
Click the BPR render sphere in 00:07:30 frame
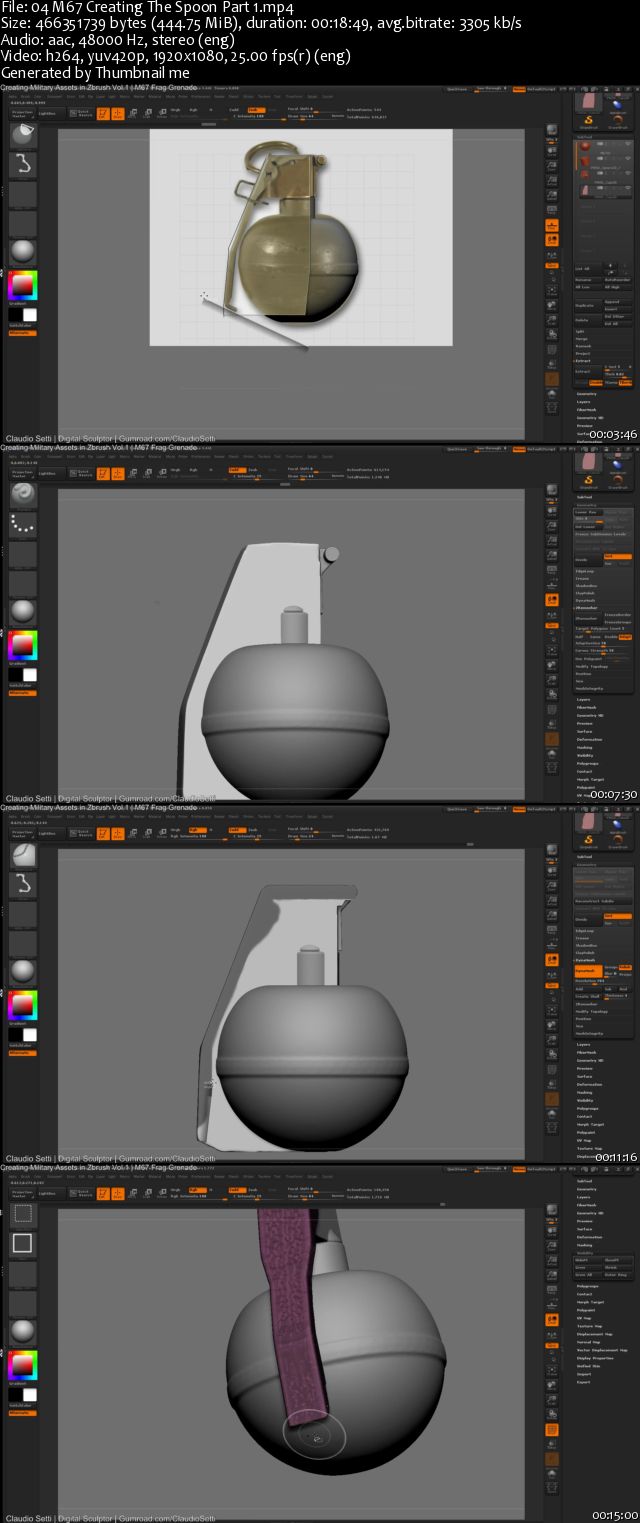[x=552, y=490]
